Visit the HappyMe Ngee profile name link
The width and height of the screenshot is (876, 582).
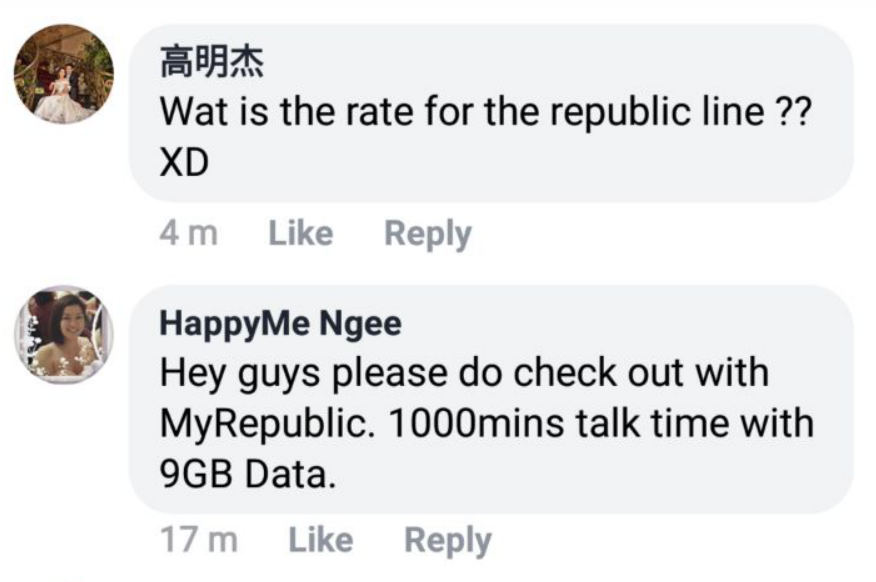[280, 323]
